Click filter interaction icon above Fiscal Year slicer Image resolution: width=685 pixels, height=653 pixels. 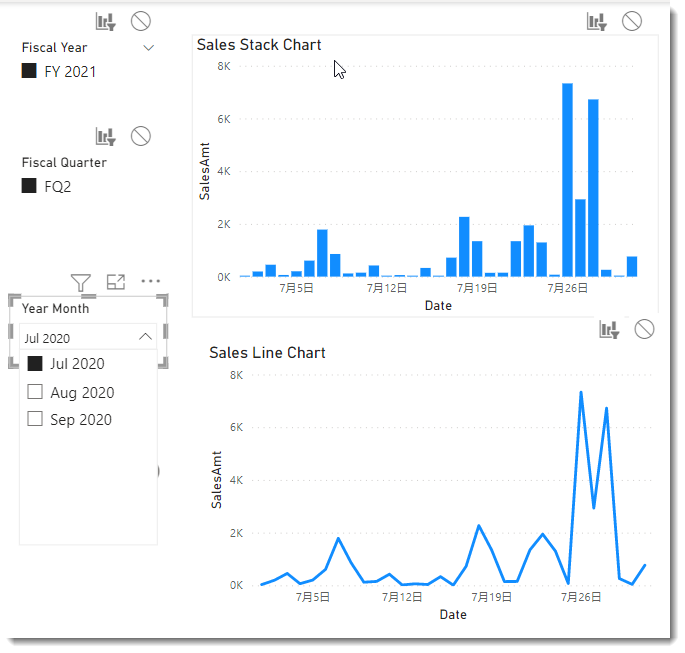[106, 21]
